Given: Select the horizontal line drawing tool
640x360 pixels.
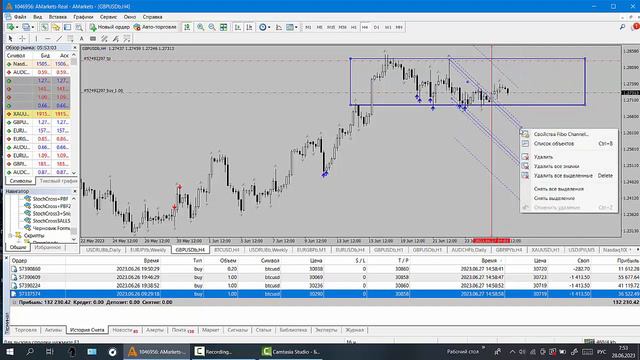Looking at the screenshot, I should [48, 38].
